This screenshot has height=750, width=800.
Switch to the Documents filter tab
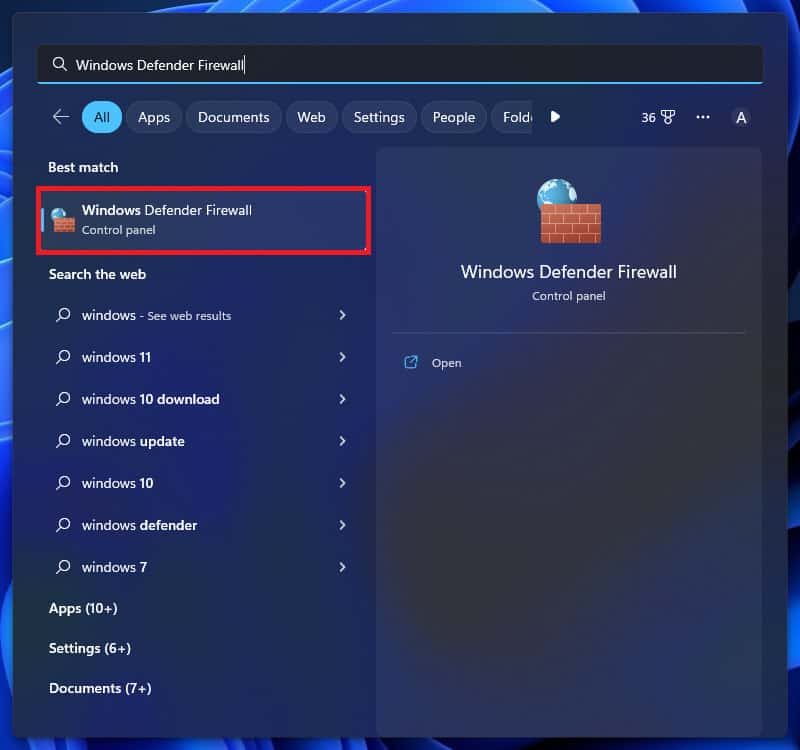[x=233, y=117]
